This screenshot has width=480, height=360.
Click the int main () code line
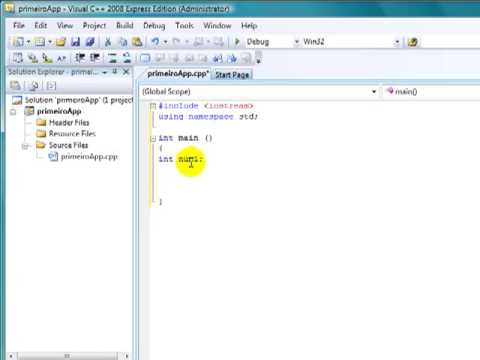pyautogui.click(x=185, y=138)
